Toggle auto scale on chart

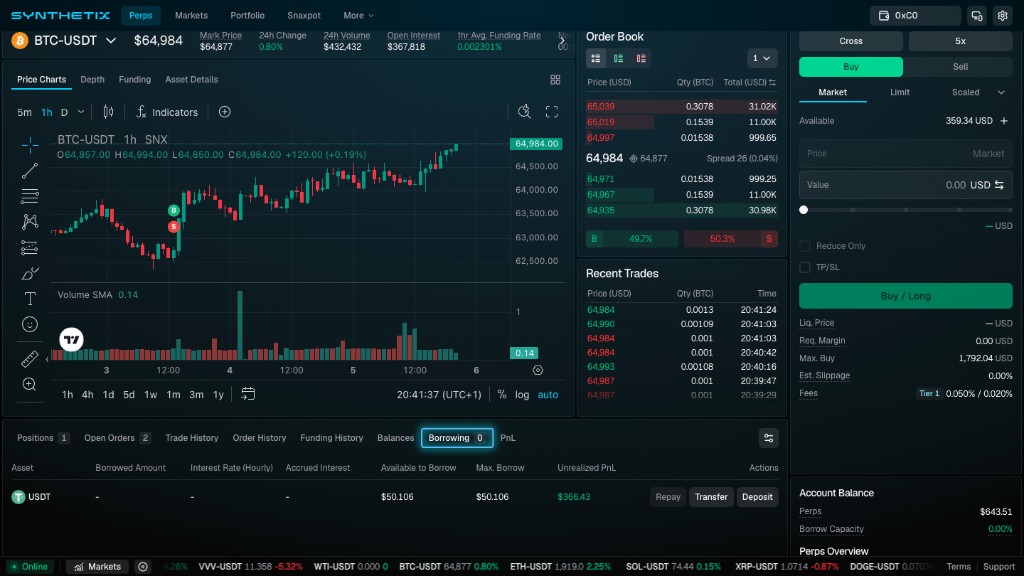click(x=548, y=394)
